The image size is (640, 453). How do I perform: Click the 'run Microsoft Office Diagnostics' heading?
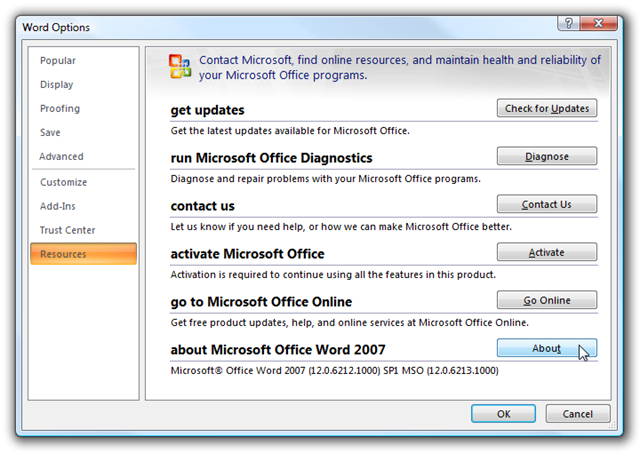click(x=271, y=158)
